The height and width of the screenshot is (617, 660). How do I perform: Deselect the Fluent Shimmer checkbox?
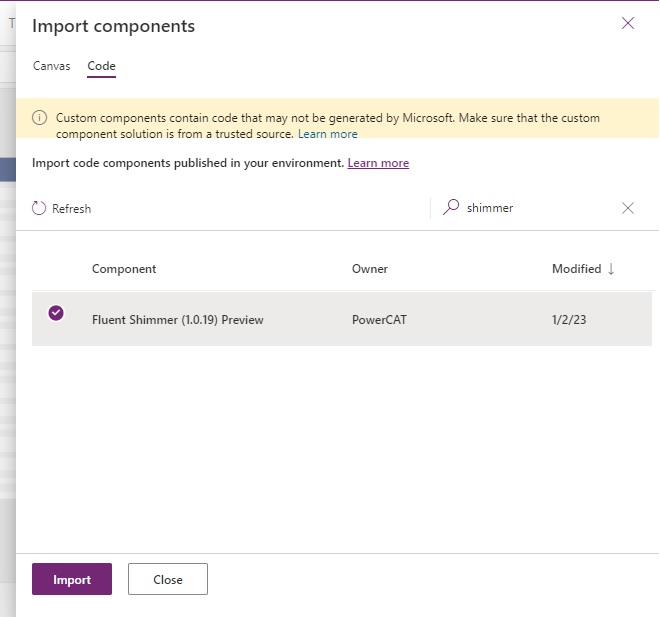[56, 313]
